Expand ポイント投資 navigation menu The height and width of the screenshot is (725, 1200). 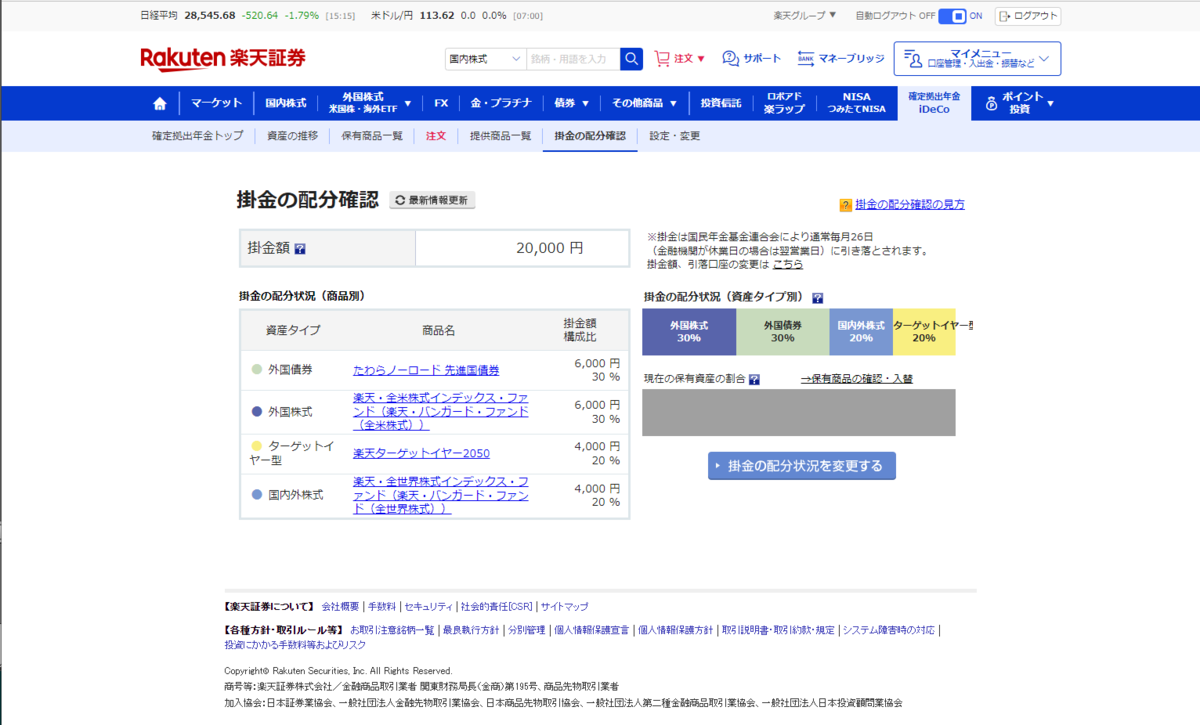(x=1019, y=103)
